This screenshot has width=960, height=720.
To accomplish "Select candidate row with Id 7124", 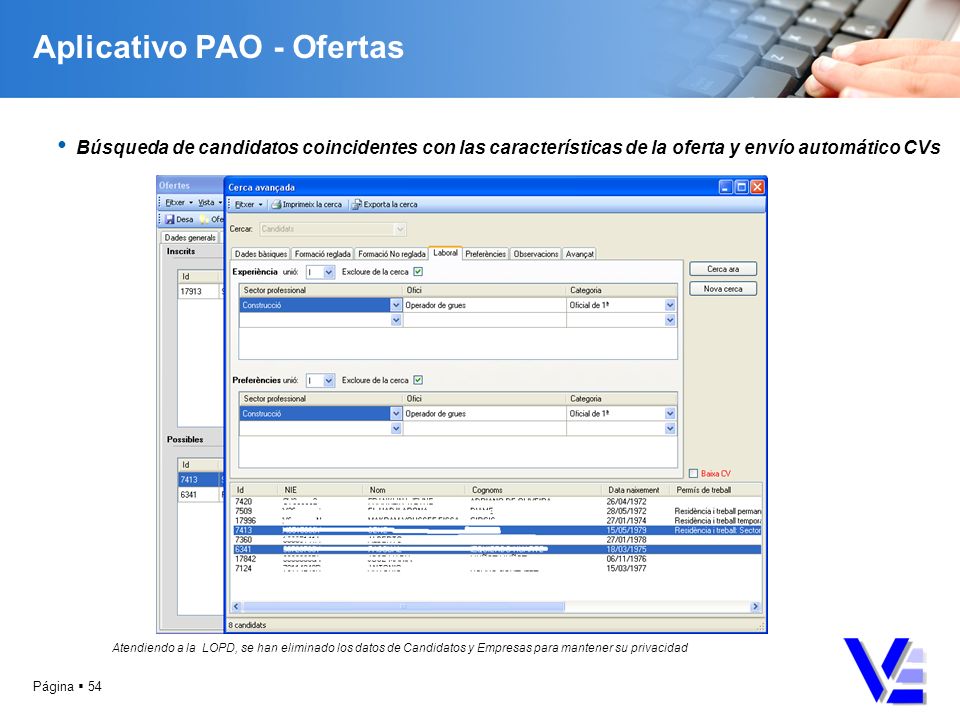I will 496,569.
